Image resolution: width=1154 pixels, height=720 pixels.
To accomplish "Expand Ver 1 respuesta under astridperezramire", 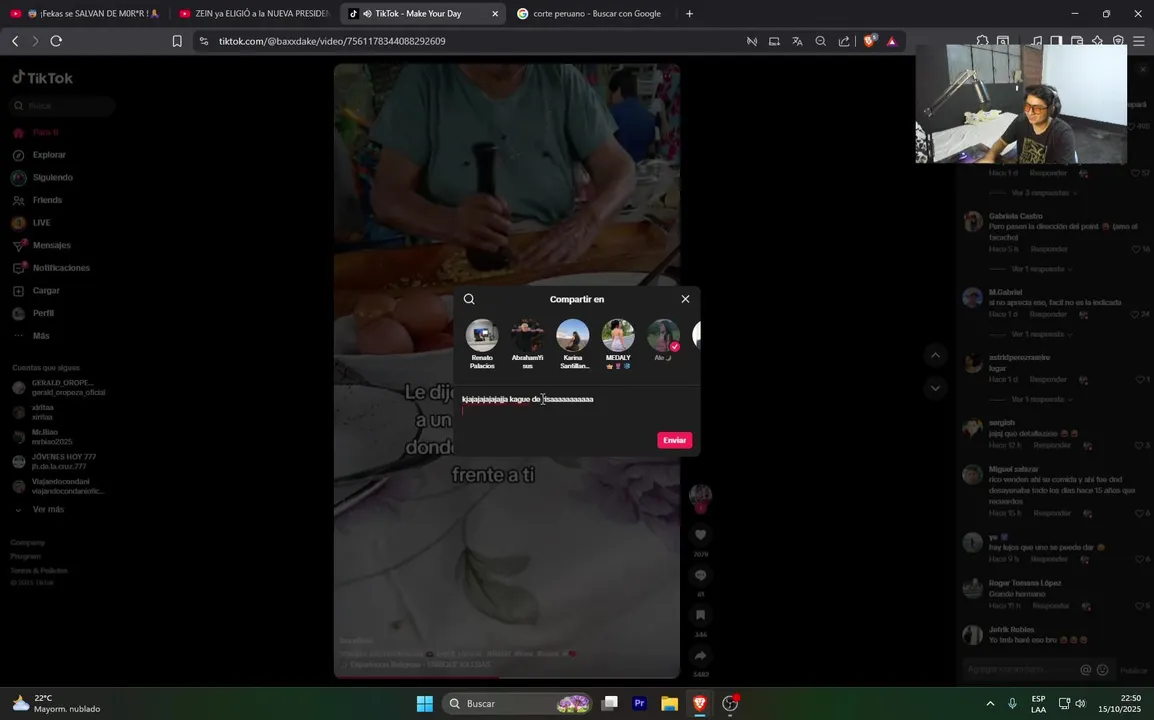I will point(1041,399).
